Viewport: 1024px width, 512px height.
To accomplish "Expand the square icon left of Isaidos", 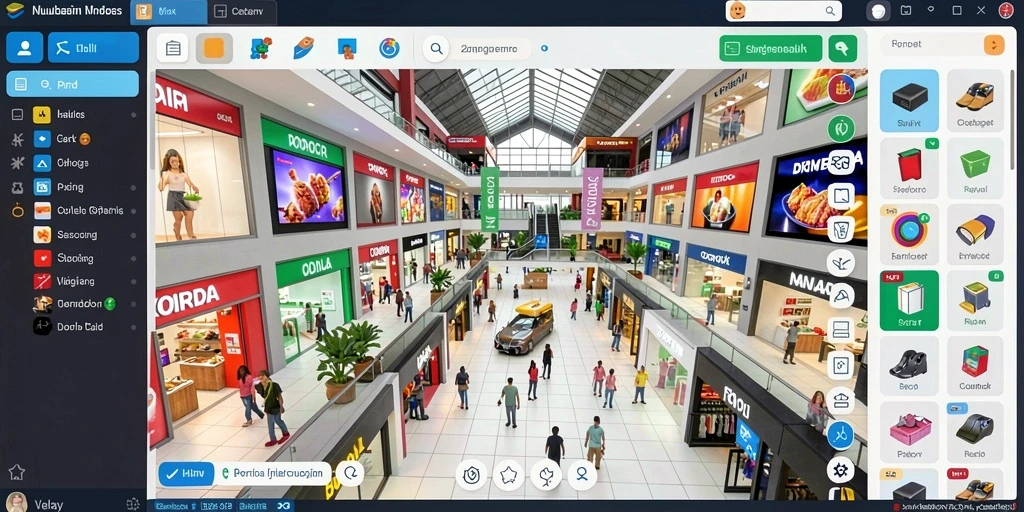I will click(x=18, y=115).
